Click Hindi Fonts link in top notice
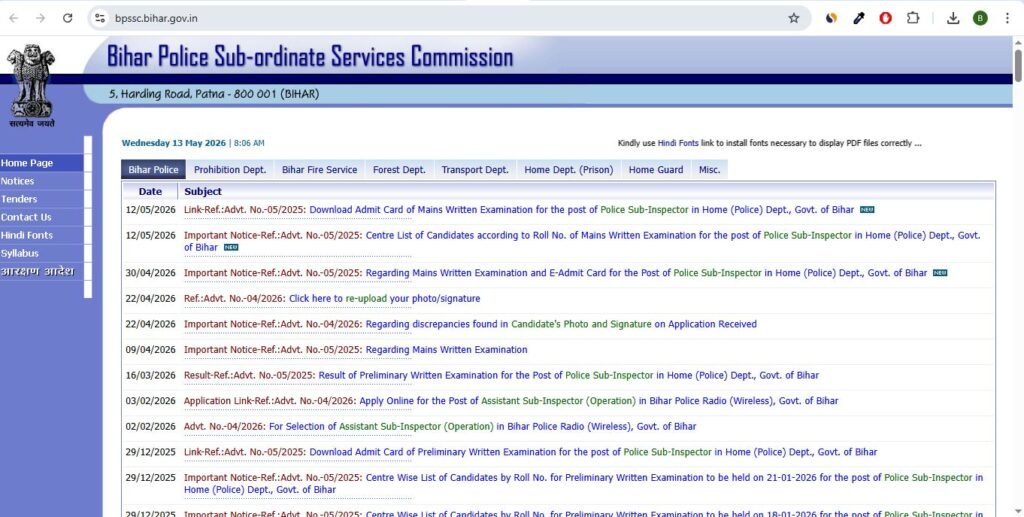Screen dimensions: 1024x517 [678, 144]
